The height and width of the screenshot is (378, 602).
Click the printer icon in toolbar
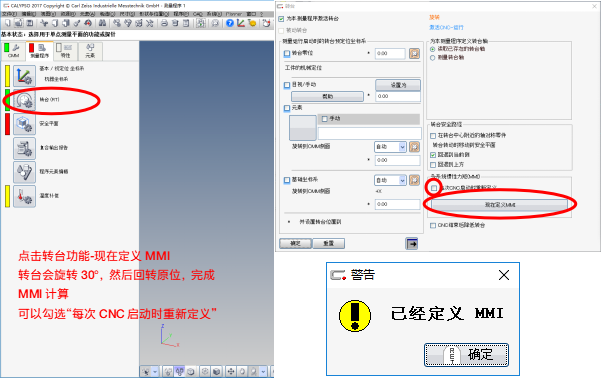[164, 23]
